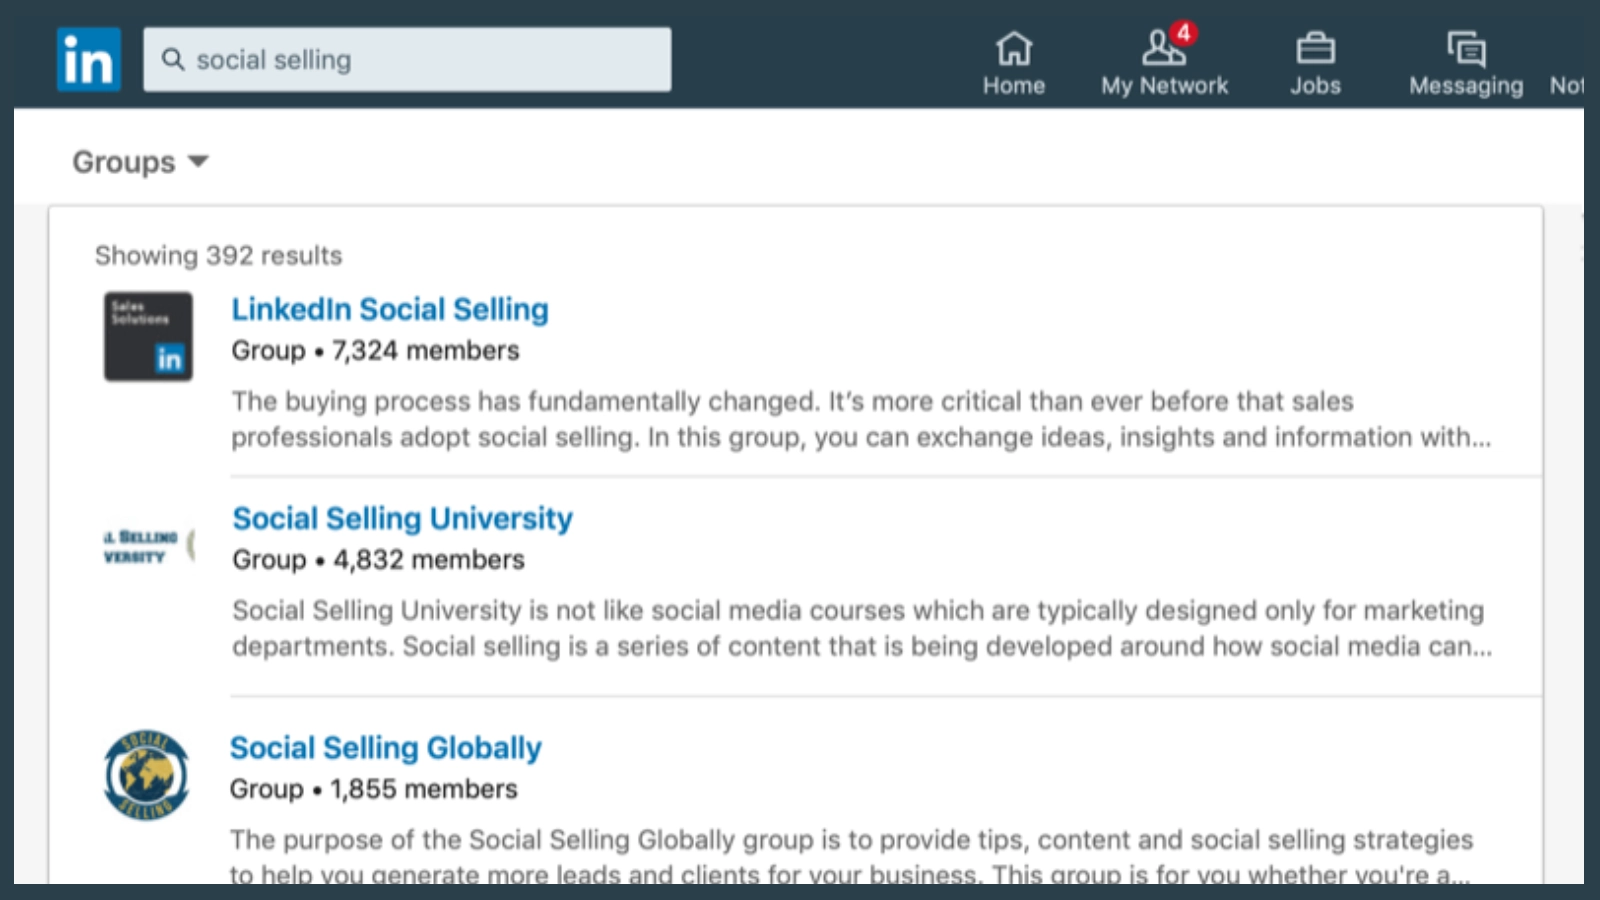
Task: View the red 4 notification badge
Action: [x=1184, y=33]
